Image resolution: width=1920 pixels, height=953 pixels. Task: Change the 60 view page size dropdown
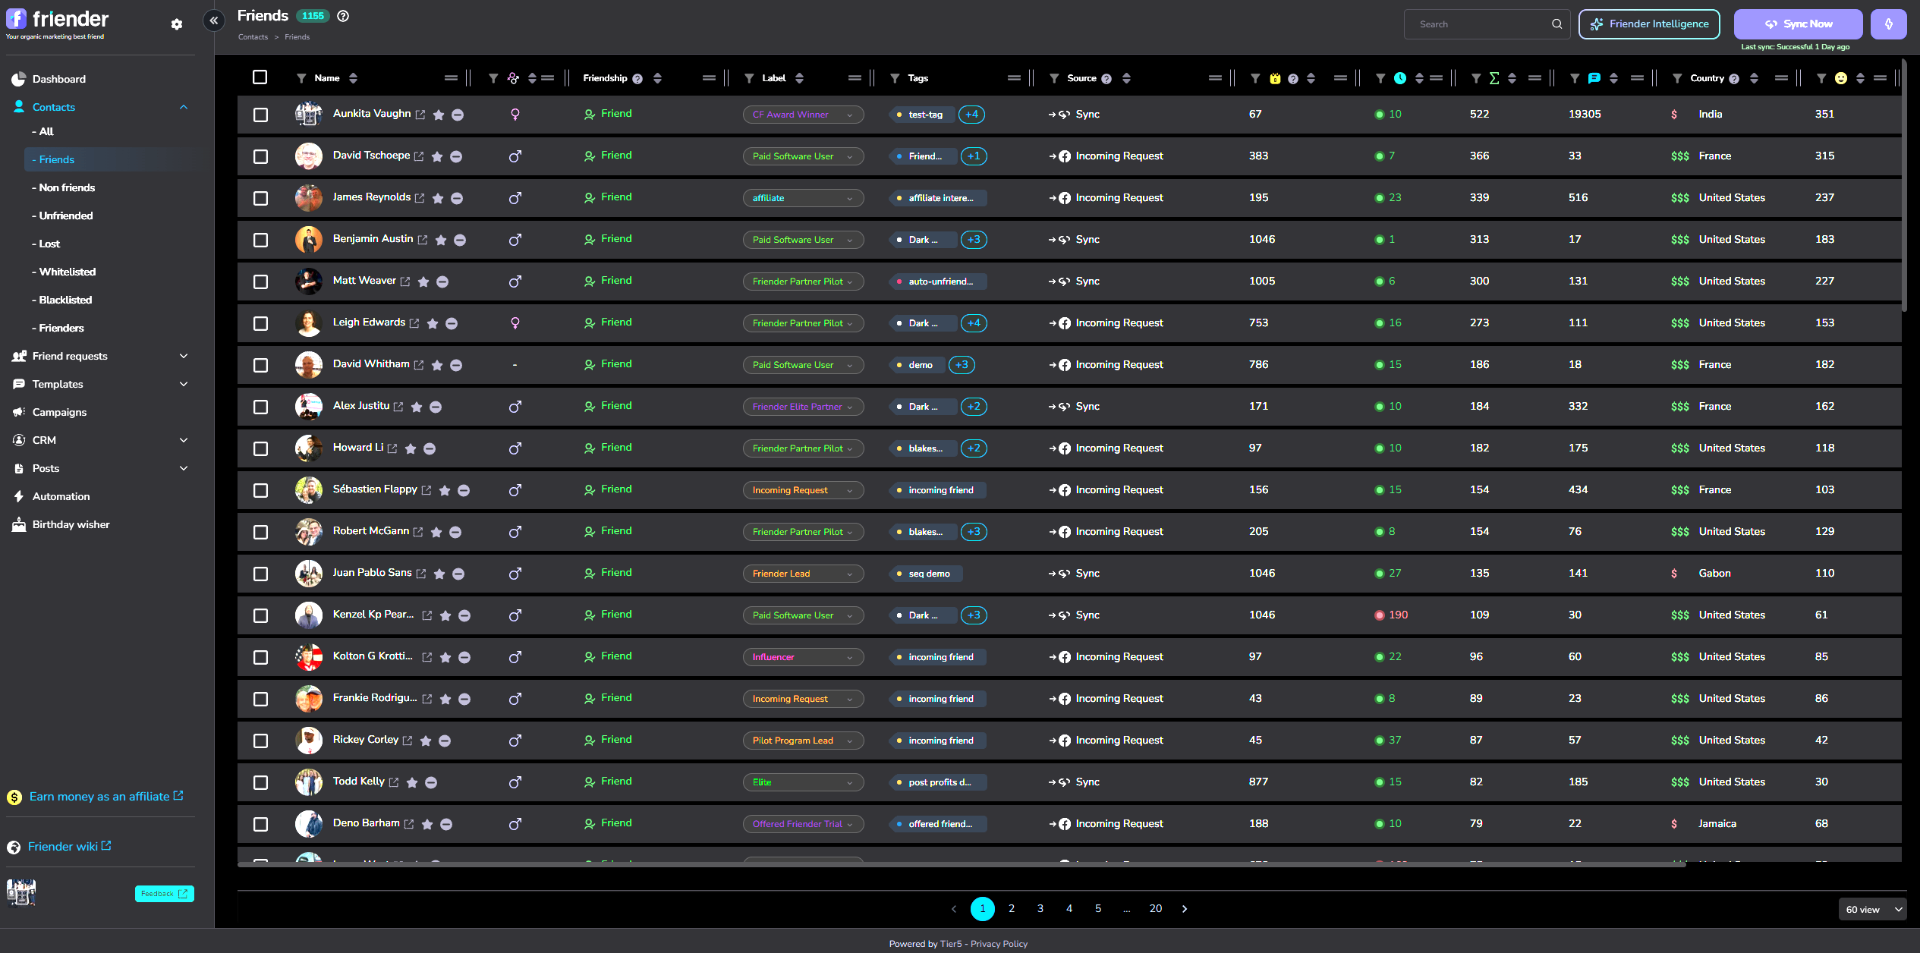point(1872,909)
